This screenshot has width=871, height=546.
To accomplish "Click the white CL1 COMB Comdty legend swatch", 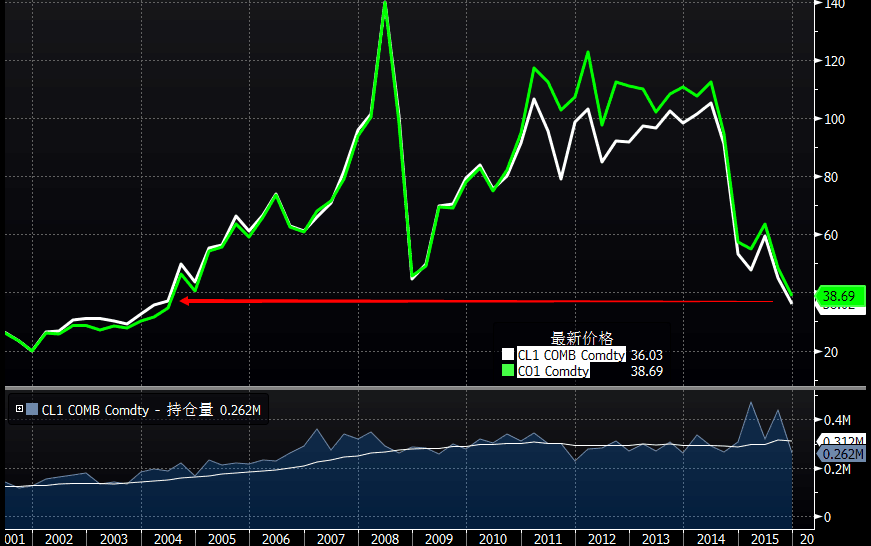I will [508, 354].
